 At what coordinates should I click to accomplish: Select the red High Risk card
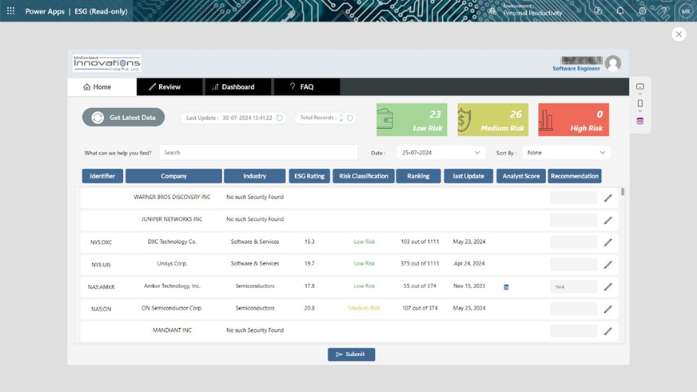[x=573, y=120]
